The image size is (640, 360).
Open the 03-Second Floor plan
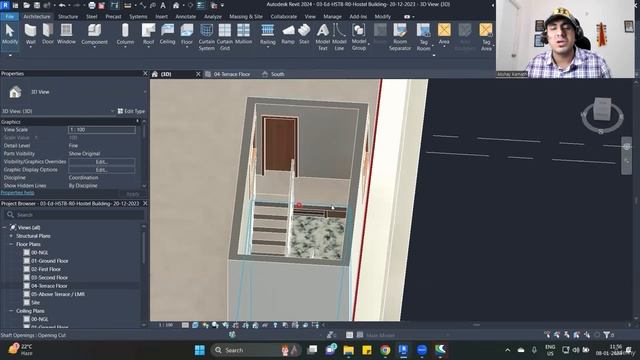49,278
